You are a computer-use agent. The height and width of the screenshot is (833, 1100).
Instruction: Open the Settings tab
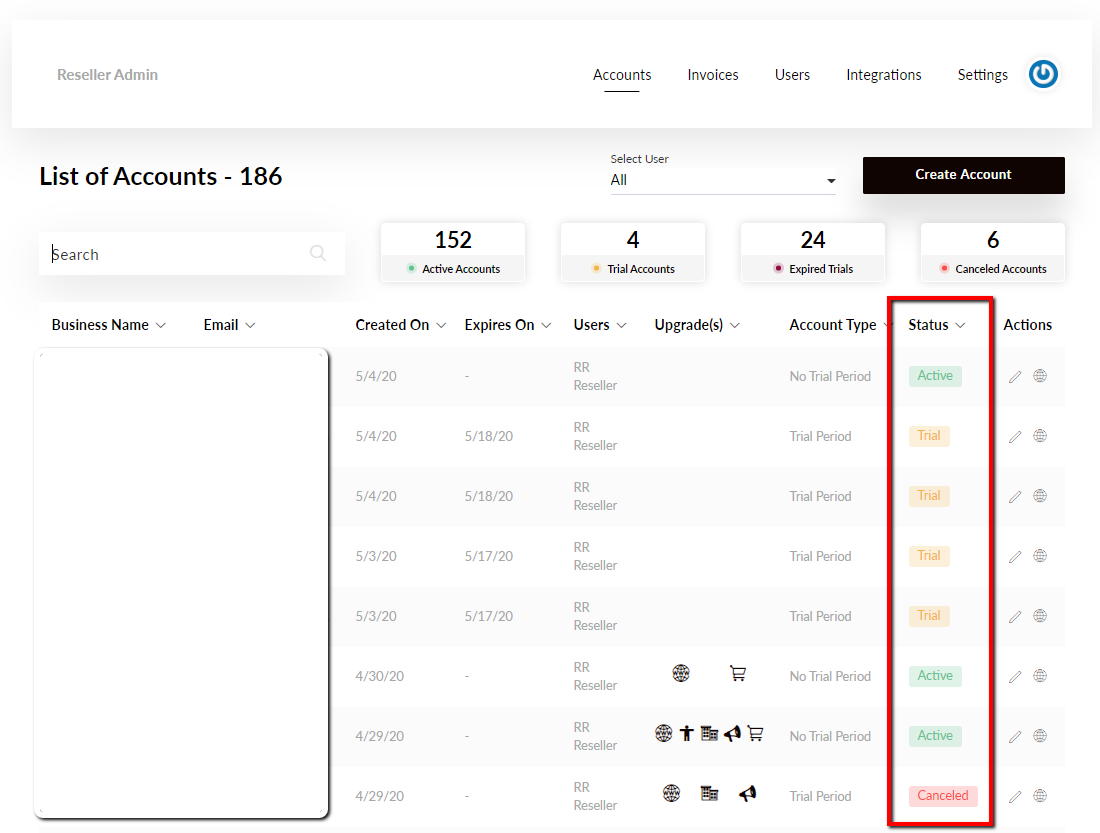tap(982, 74)
